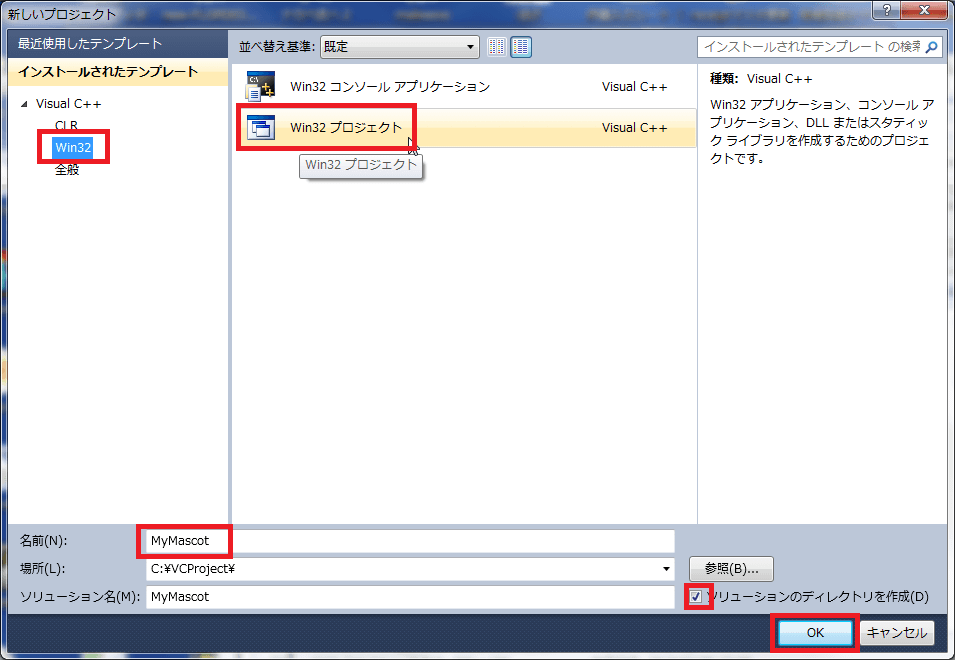Open the sort order 既定 dropdown

(400, 47)
